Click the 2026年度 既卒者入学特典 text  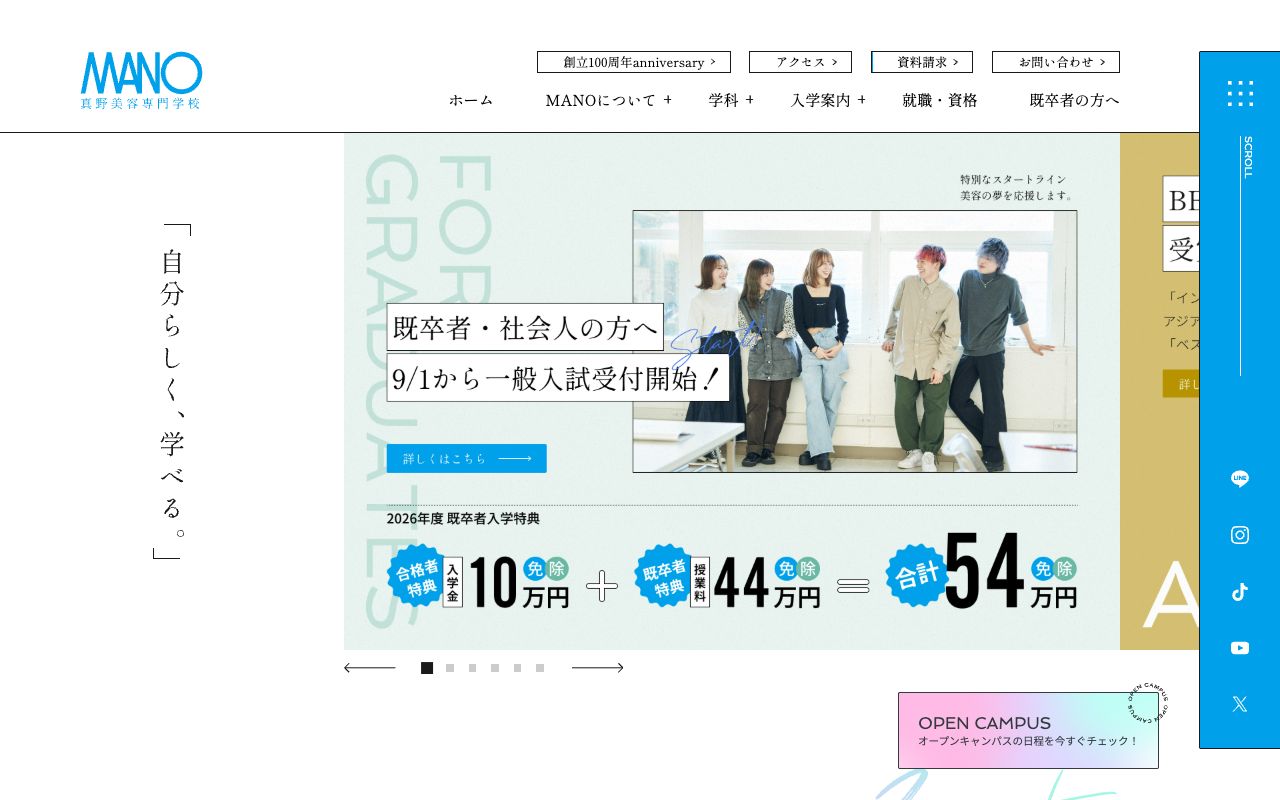(x=463, y=518)
